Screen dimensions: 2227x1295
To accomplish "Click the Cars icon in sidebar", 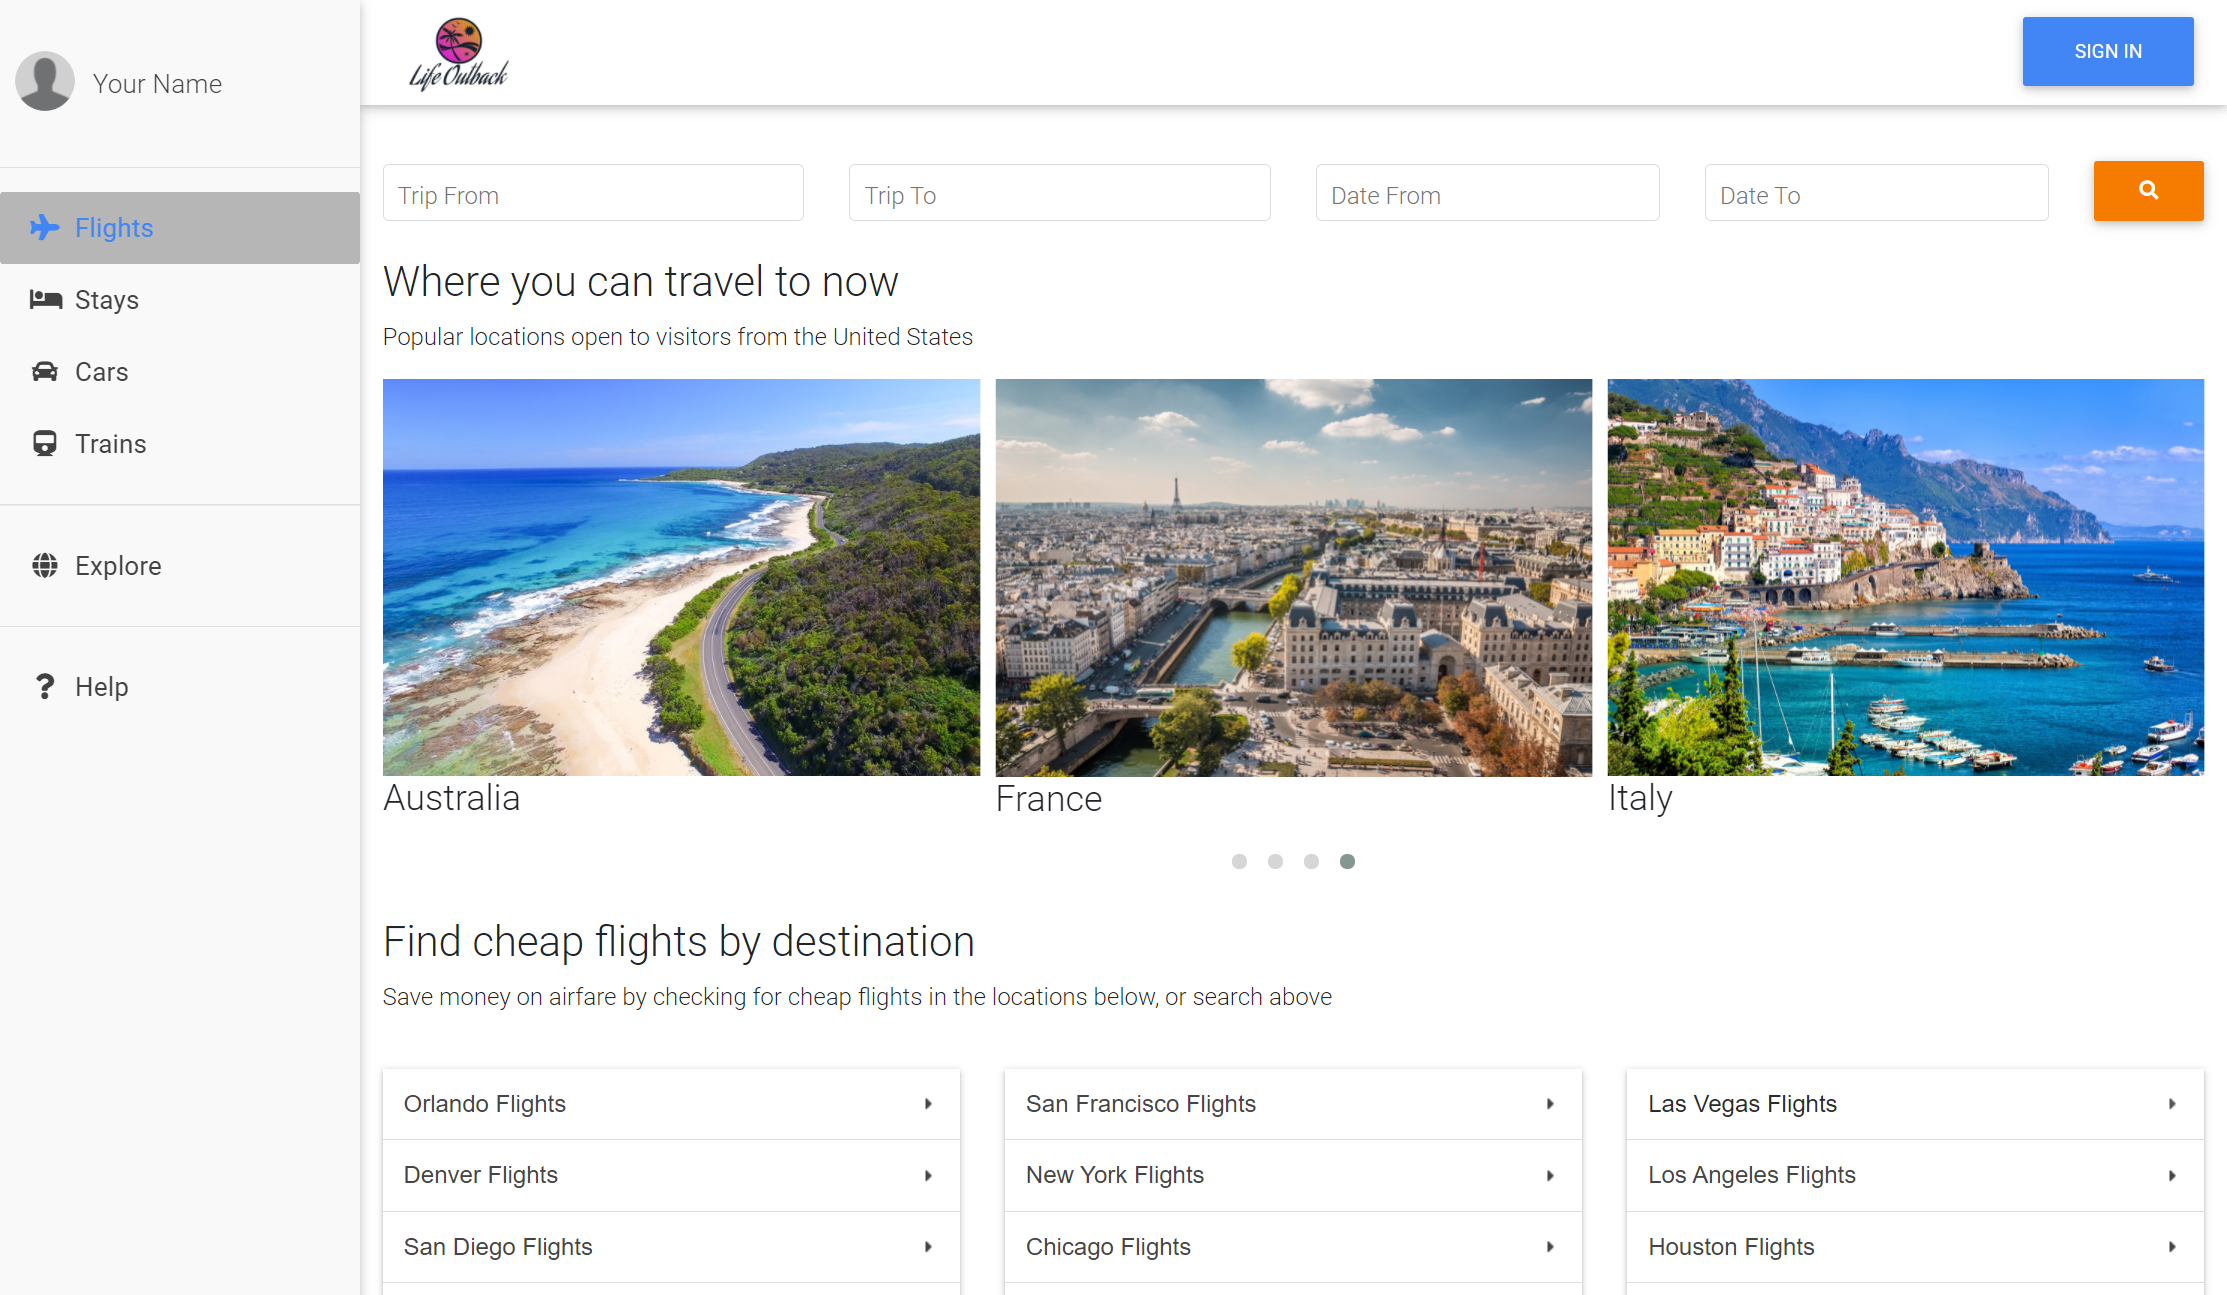I will [x=45, y=372].
